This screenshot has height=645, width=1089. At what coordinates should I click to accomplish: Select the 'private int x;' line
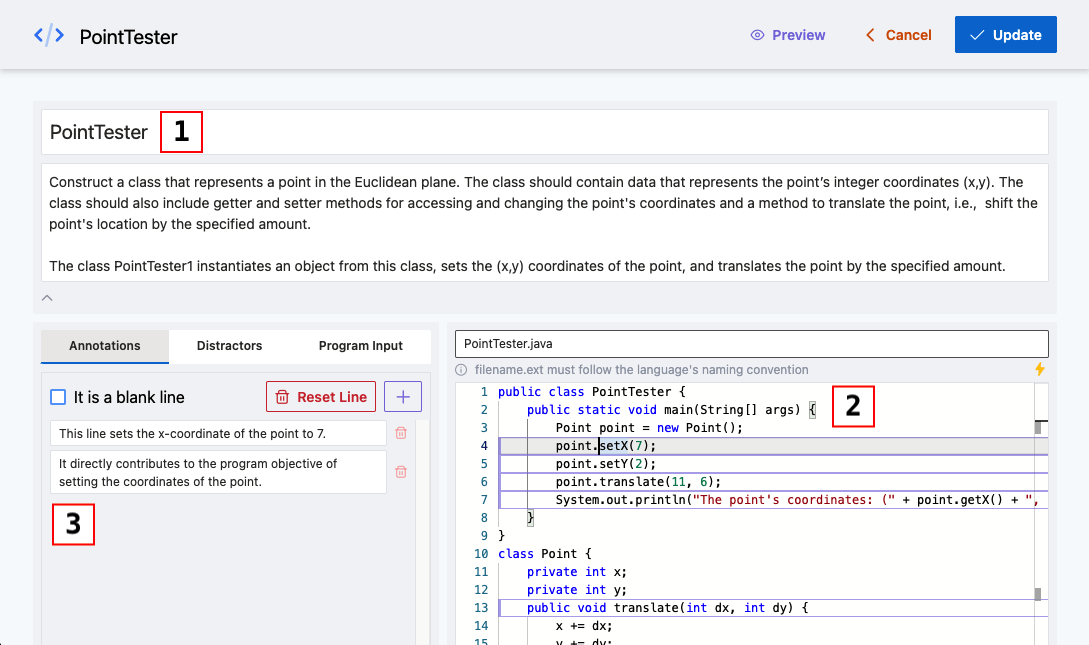pyautogui.click(x=576, y=572)
